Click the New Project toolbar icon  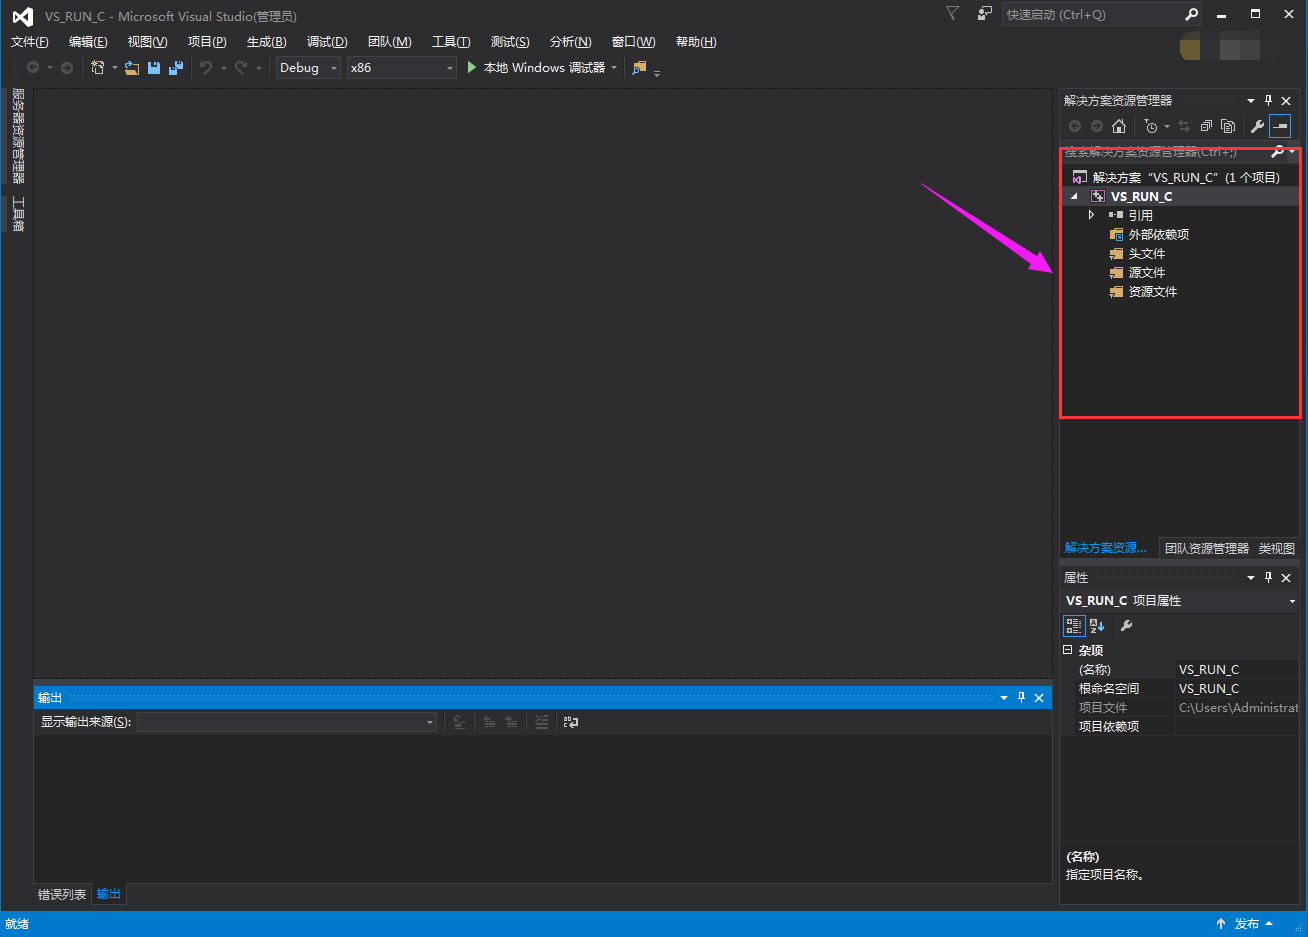click(x=98, y=68)
